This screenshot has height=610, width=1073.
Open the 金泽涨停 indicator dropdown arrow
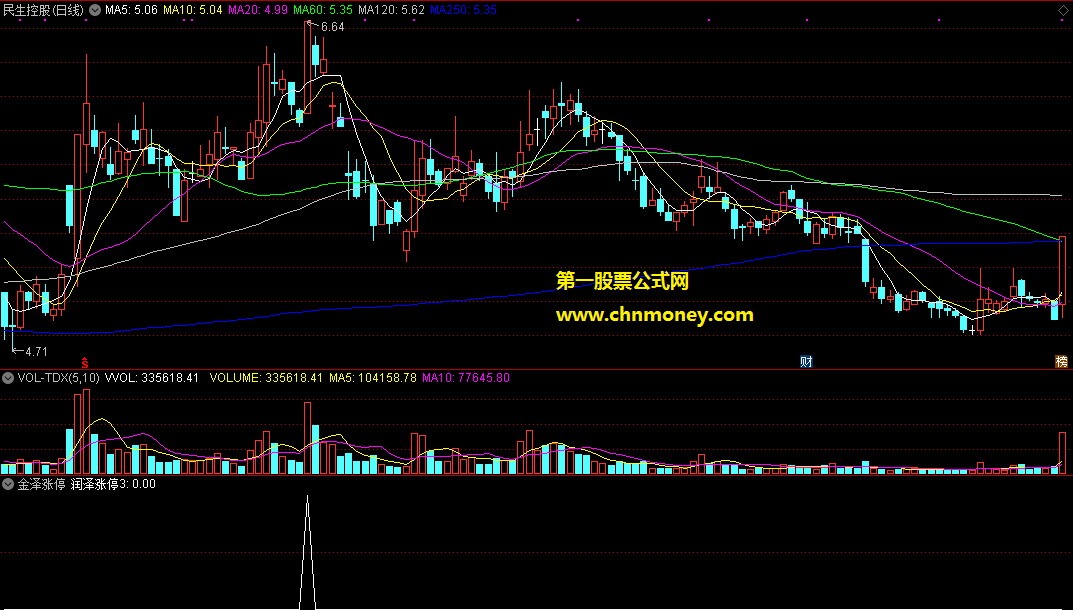coord(8,484)
